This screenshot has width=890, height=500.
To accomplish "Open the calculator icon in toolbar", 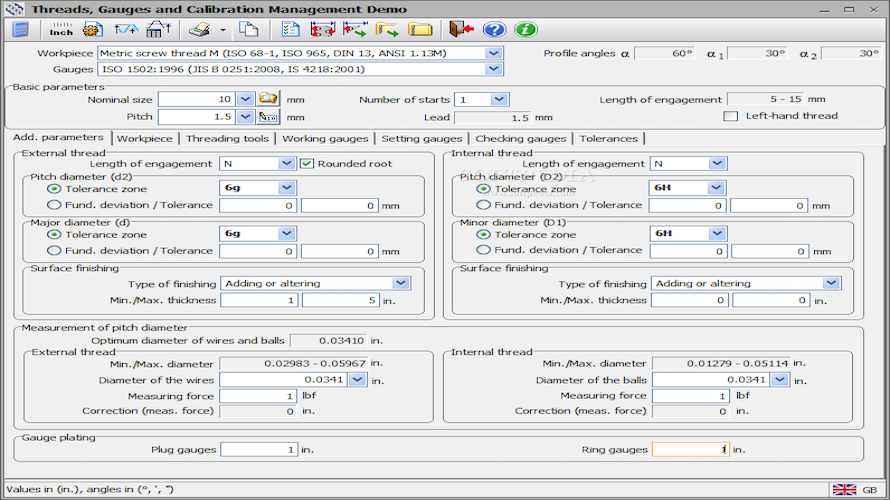I will 20,30.
